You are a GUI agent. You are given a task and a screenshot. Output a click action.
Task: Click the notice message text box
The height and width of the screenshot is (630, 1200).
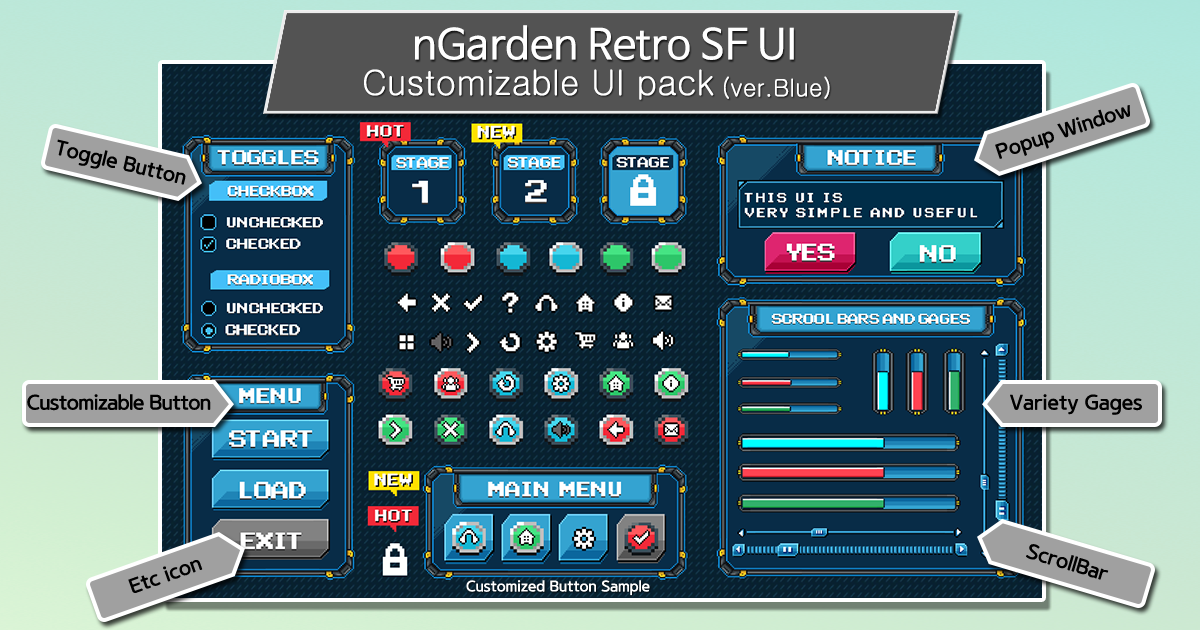pos(870,205)
